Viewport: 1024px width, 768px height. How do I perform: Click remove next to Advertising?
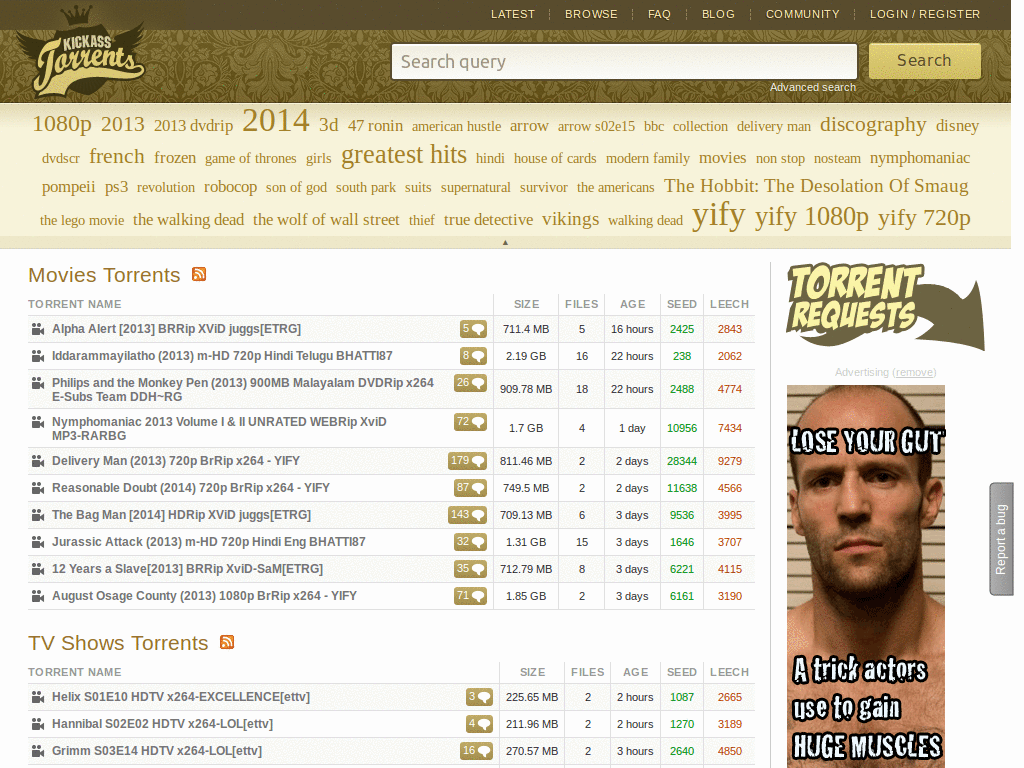pyautogui.click(x=914, y=372)
